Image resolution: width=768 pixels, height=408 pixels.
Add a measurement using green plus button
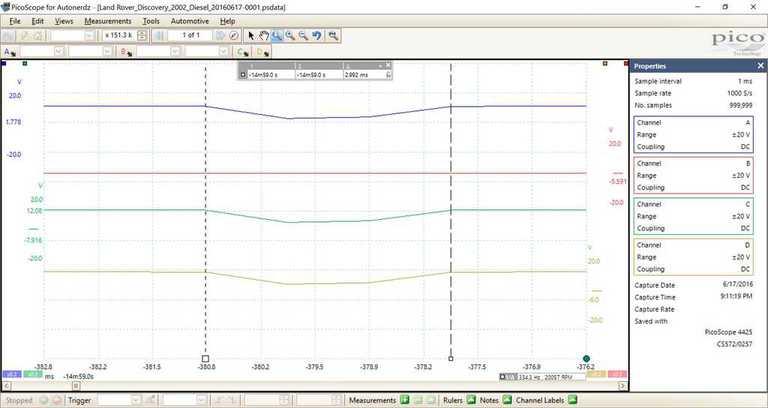coord(404,400)
